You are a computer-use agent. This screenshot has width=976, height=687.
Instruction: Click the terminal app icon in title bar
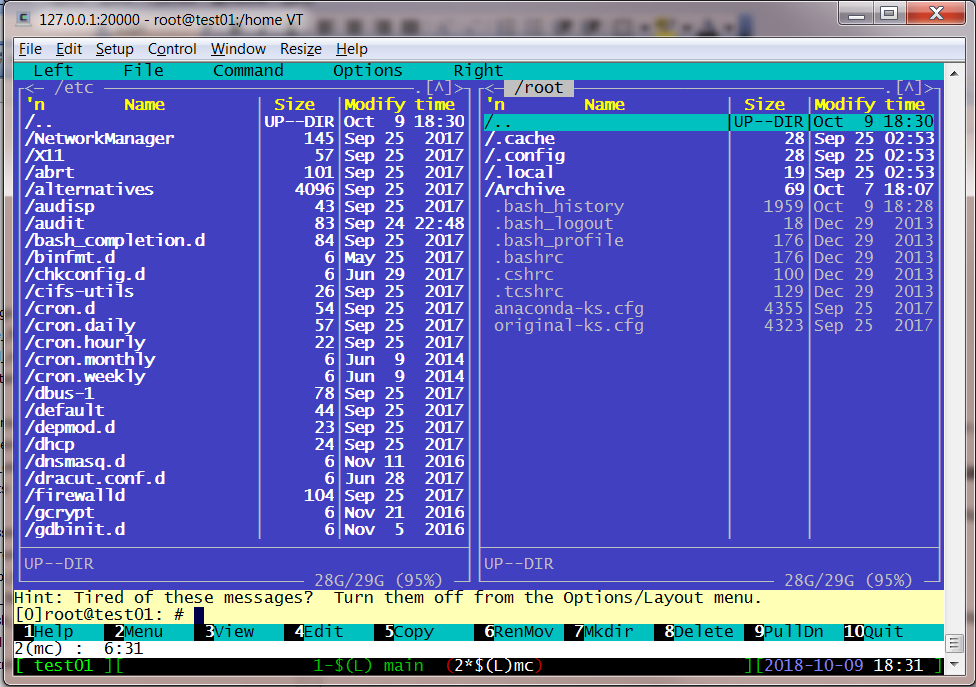[x=21, y=18]
